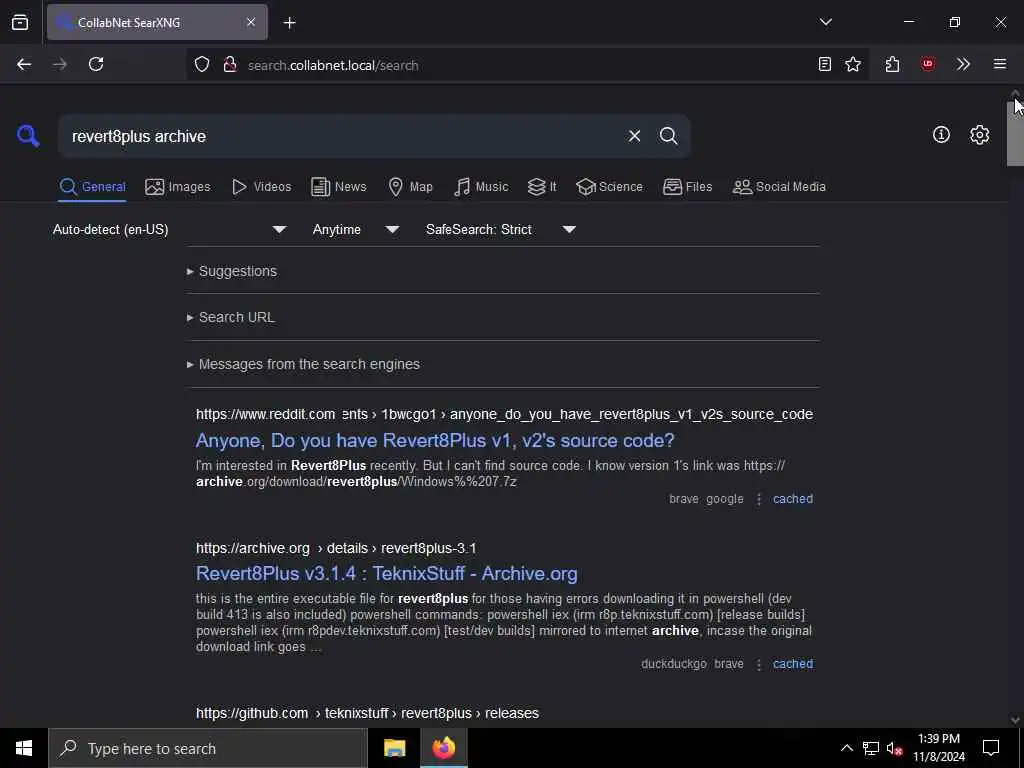Open the Revert8Plus v3.1.4 TeknixStuff result

[x=387, y=574]
